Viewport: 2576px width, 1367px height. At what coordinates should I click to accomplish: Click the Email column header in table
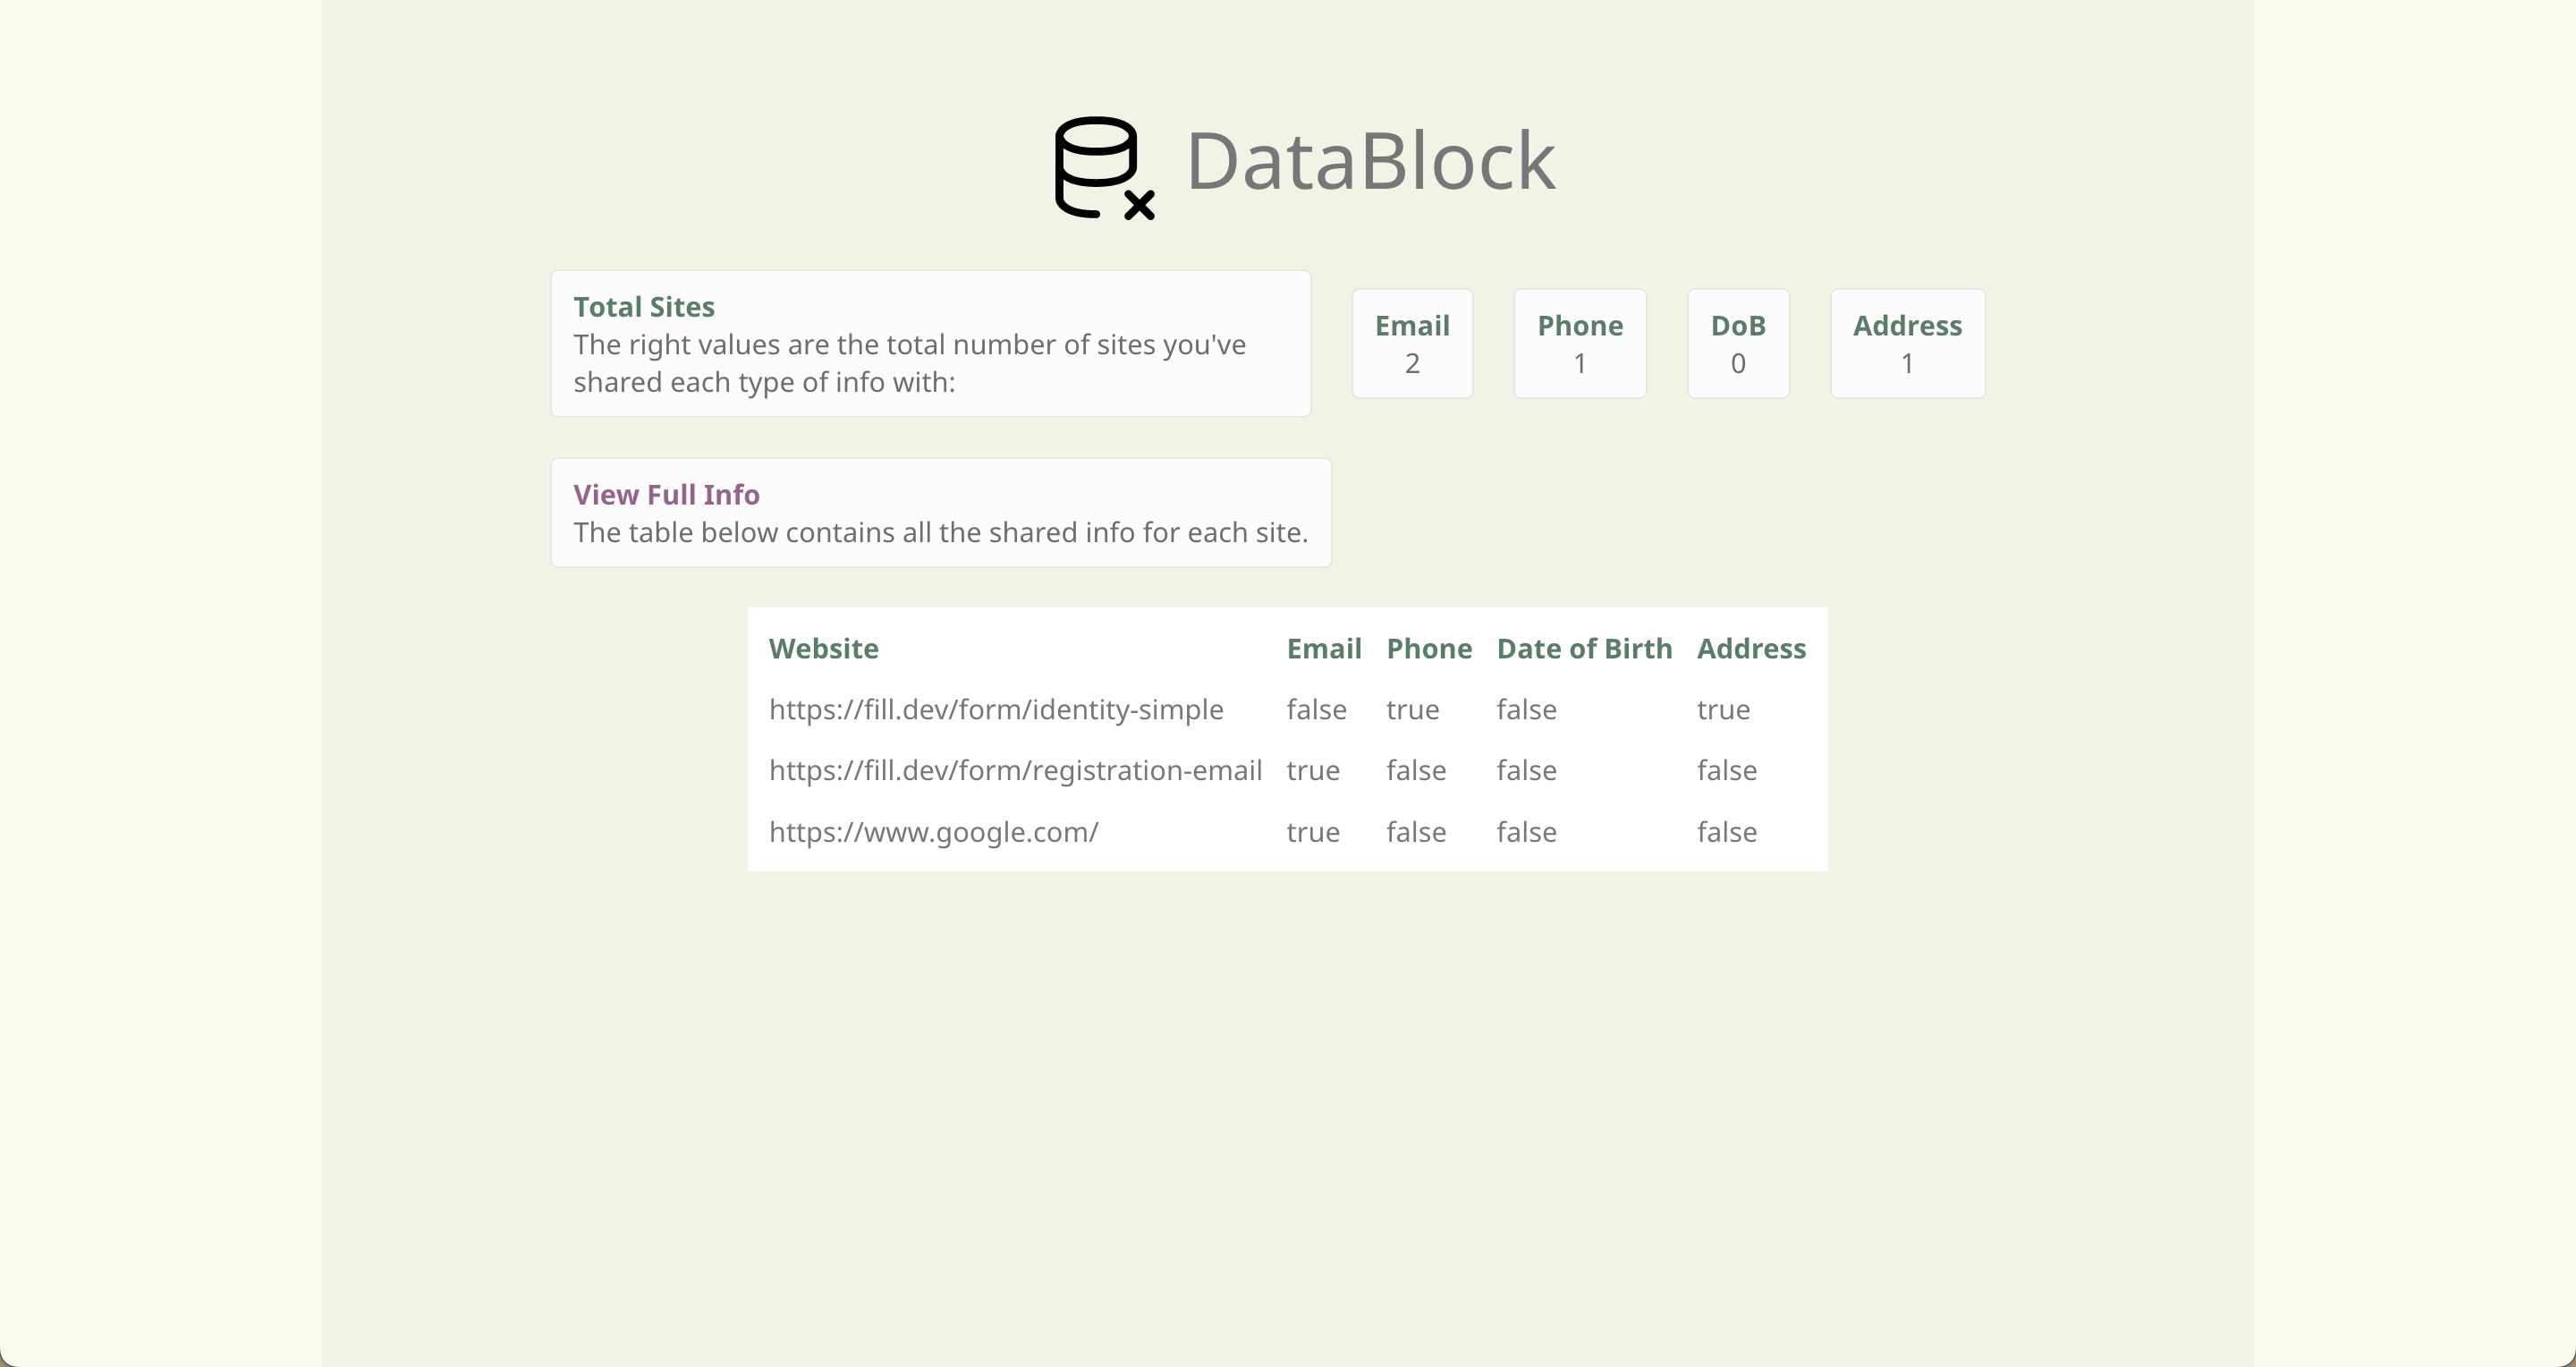coord(1323,649)
